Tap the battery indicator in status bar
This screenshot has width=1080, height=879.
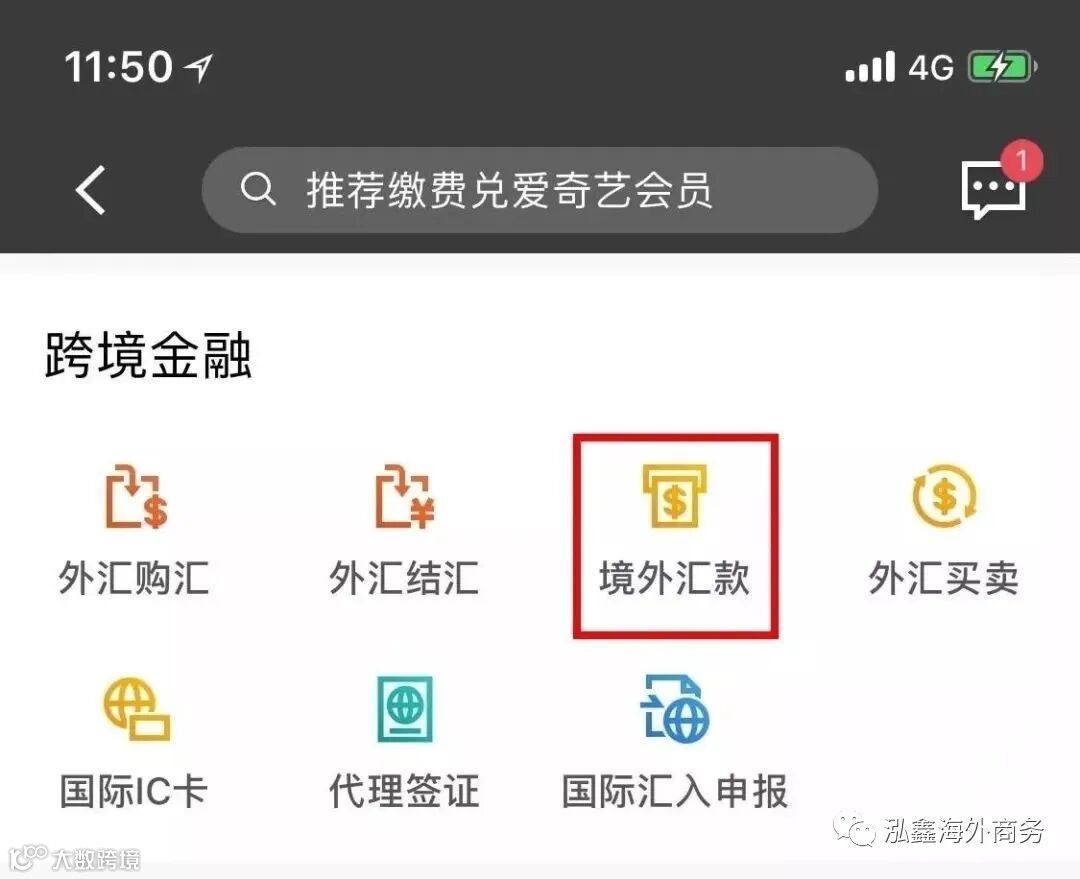tap(1002, 67)
